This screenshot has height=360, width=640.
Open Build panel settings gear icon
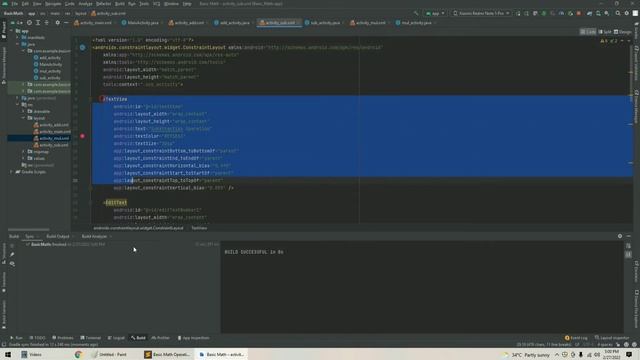point(620,236)
